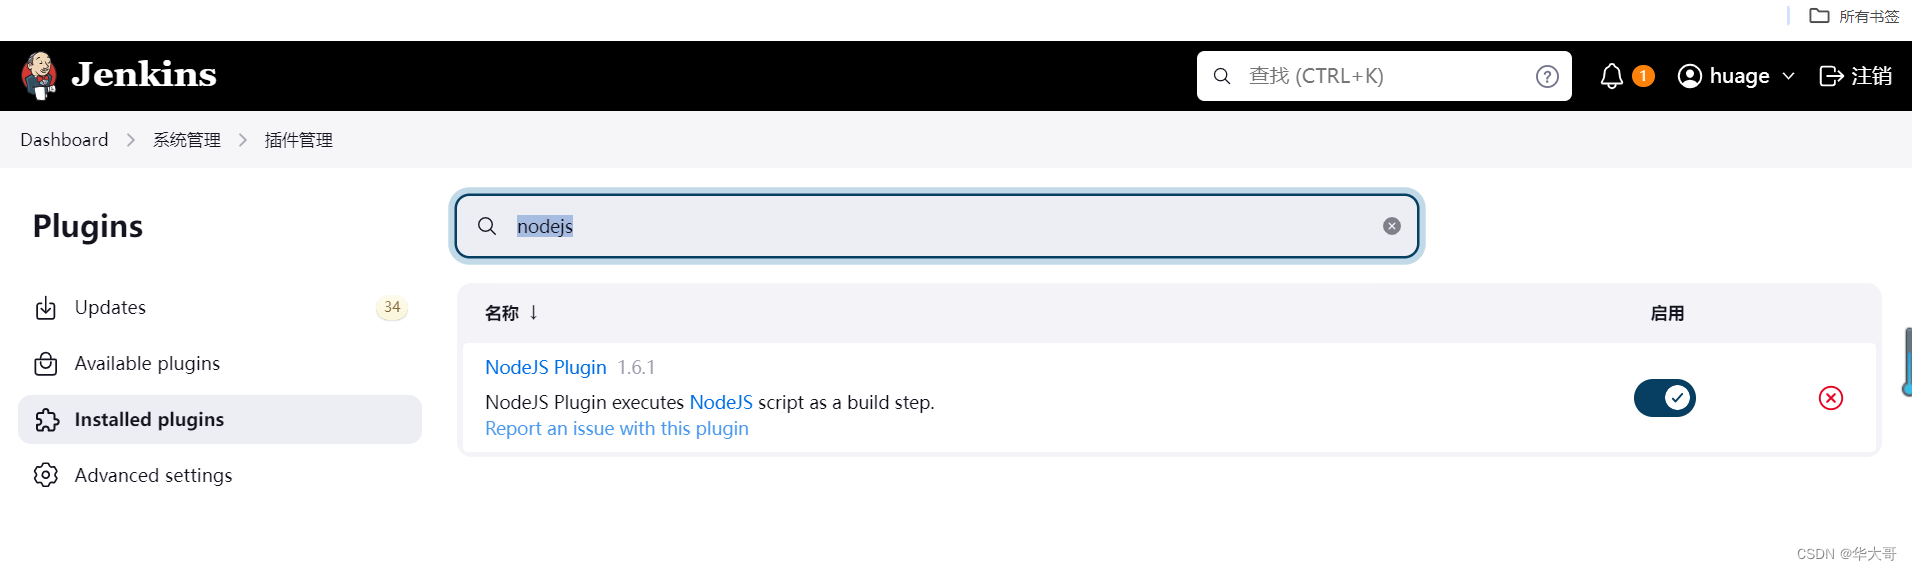Click the 所有书签 bookmarks folder icon
Image resolution: width=1912 pixels, height=570 pixels.
[1819, 16]
